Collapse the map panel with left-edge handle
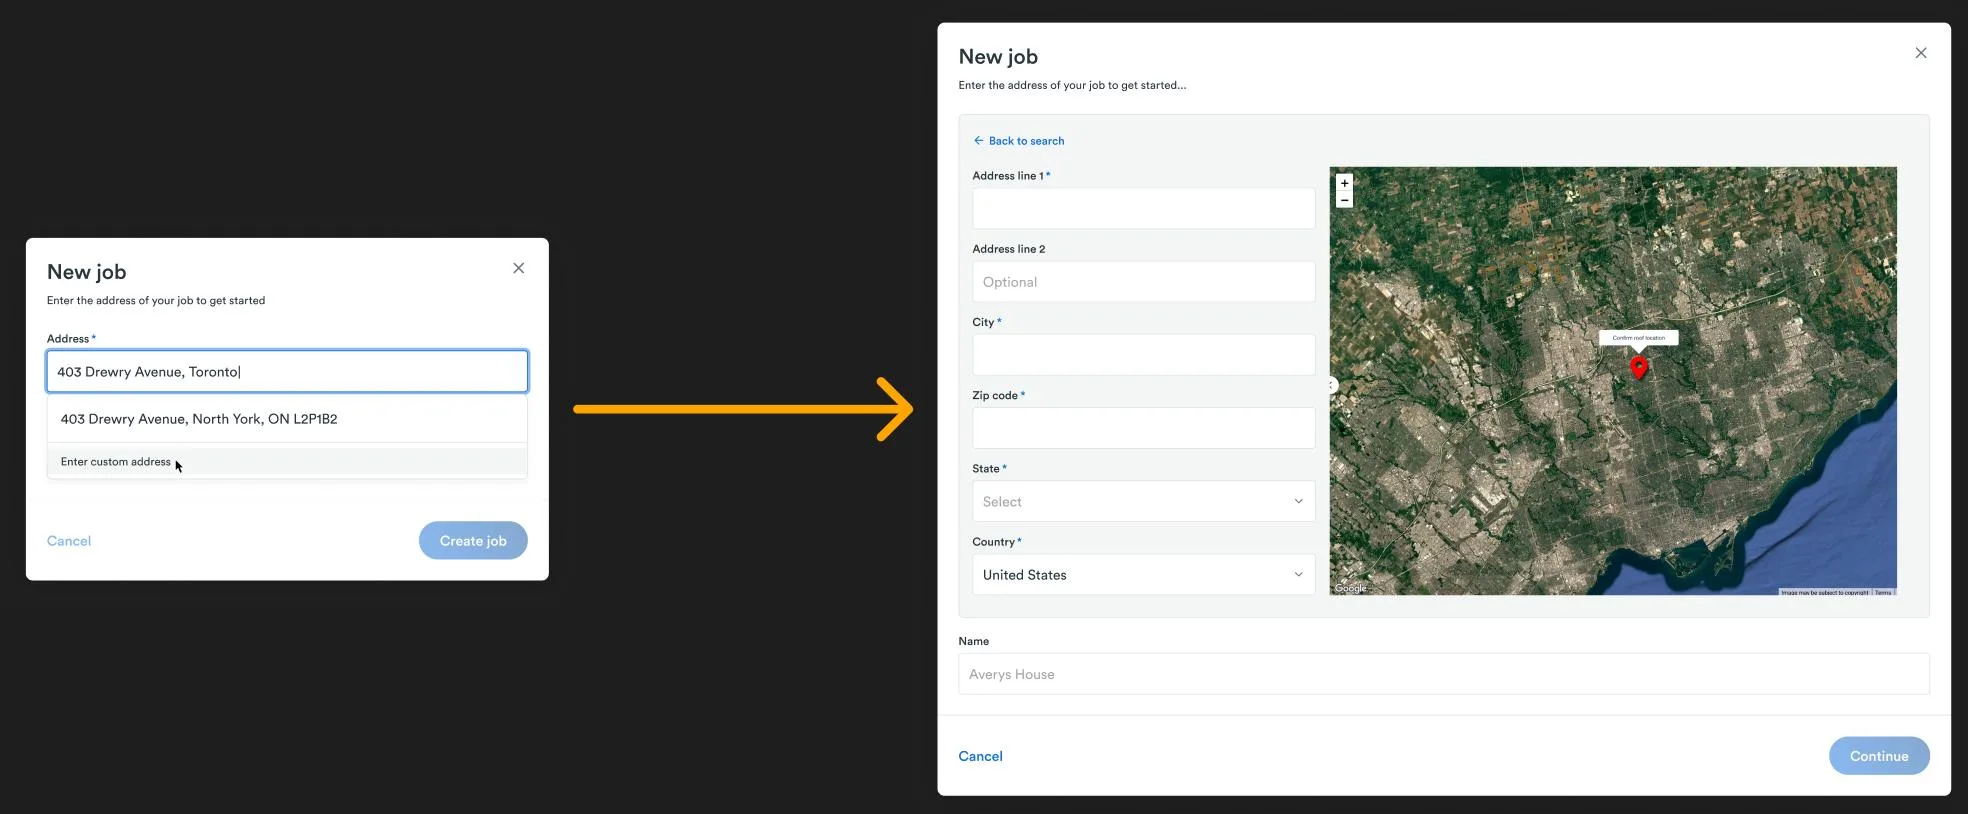Screen dimensions: 1968x814 click(1332, 385)
